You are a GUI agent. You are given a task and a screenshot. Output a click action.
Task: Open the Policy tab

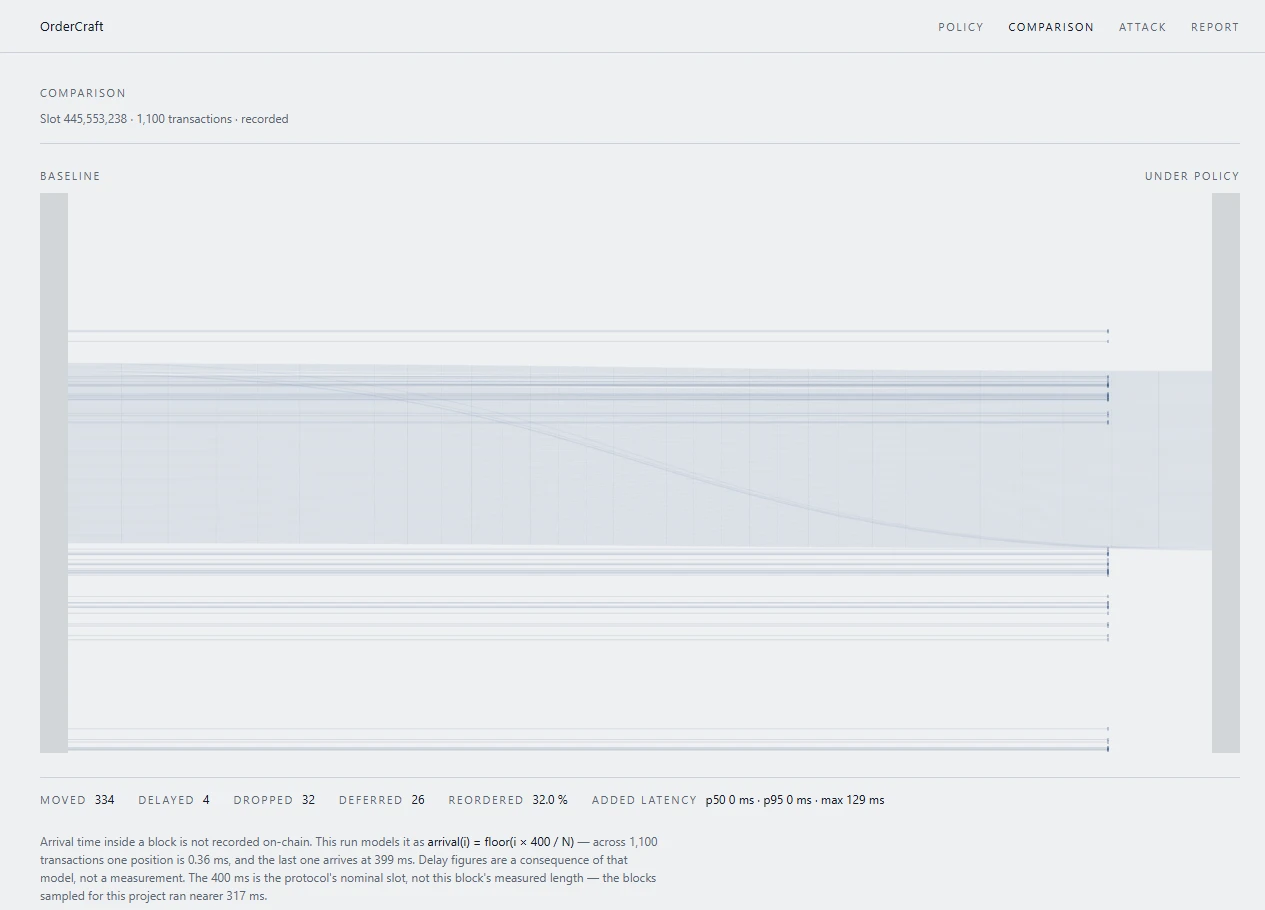960,27
